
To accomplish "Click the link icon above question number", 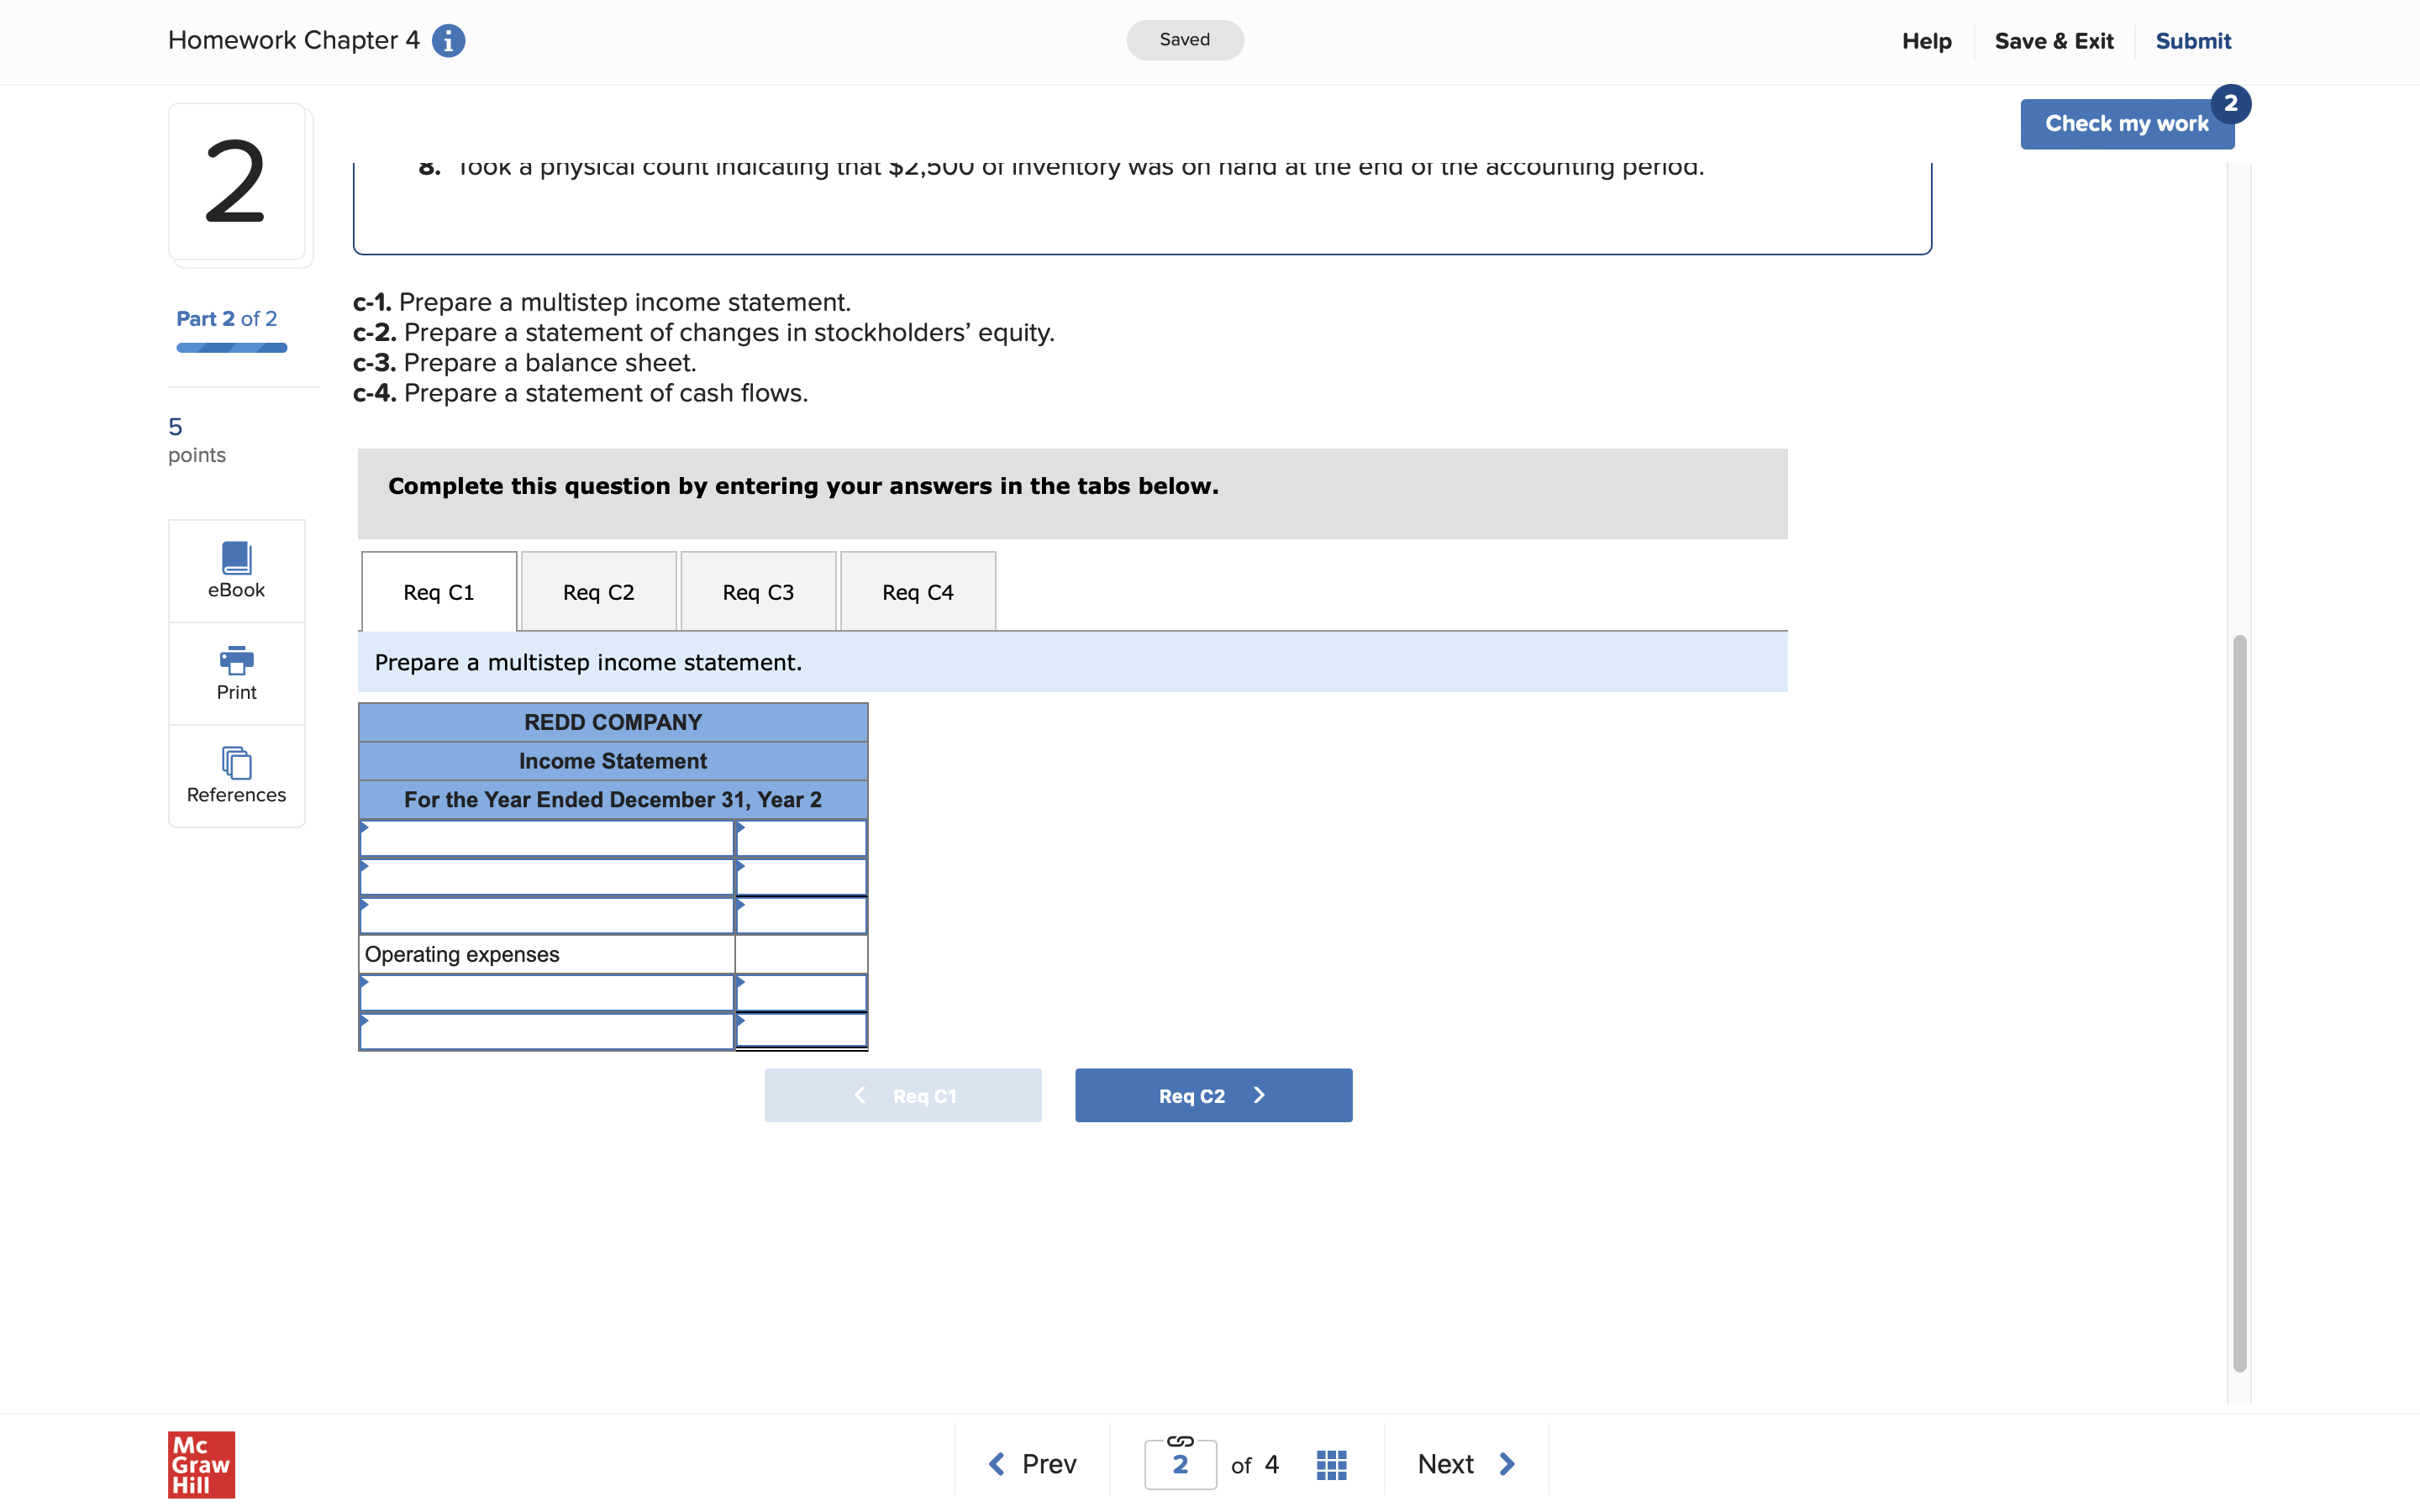I will click(x=1180, y=1441).
